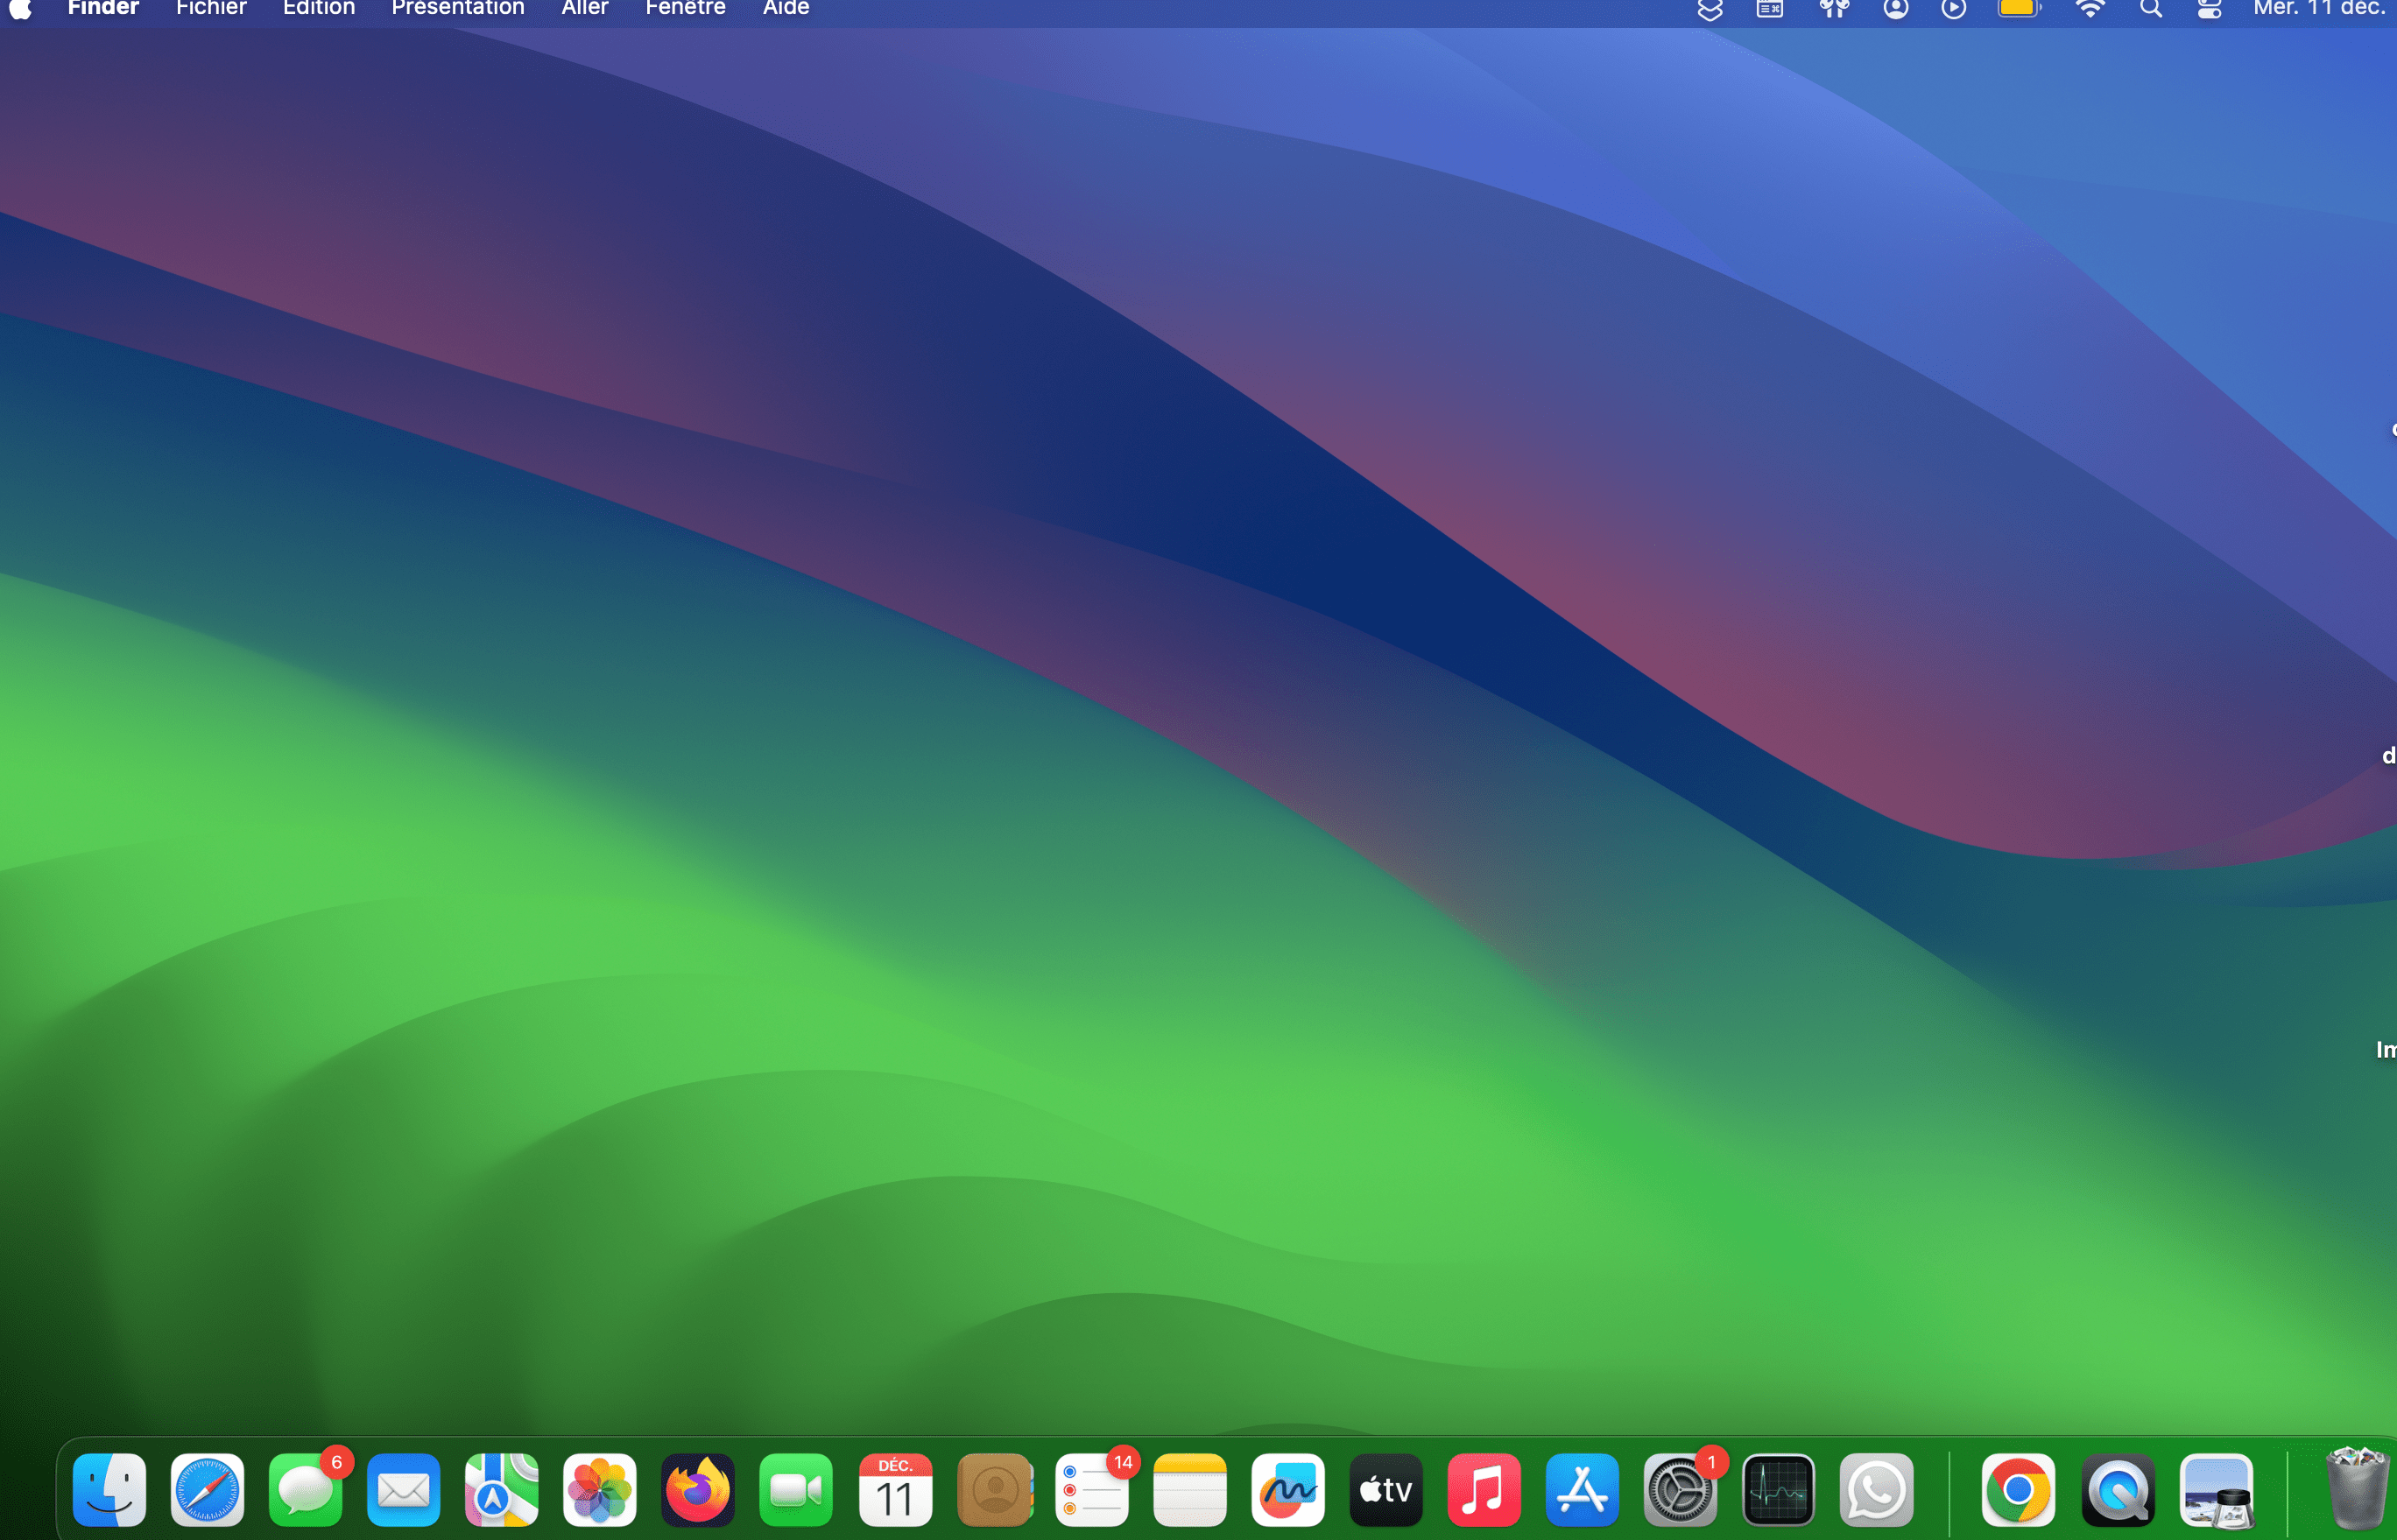
Task: Open the Fichier menu
Action: pyautogui.click(x=211, y=9)
